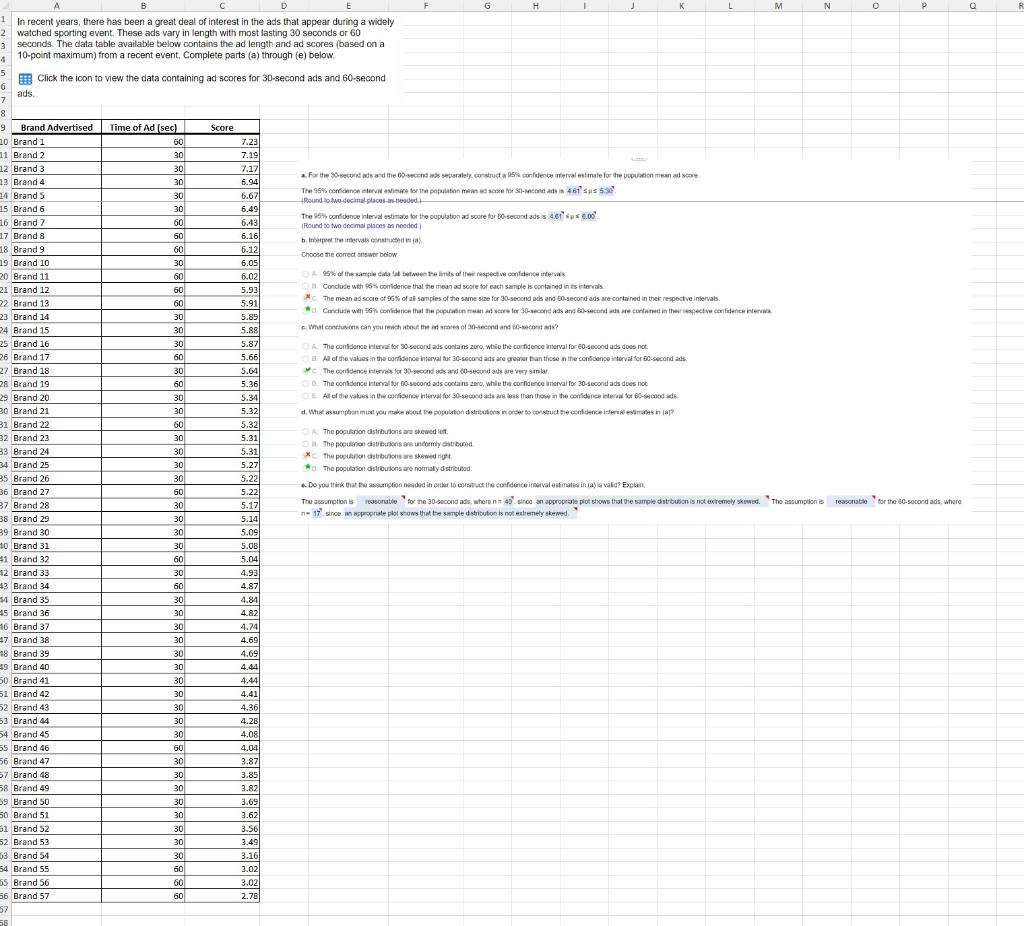The width and height of the screenshot is (1024, 926).
Task: Click the 60-second upper limit field 6.00
Action: pos(588,216)
